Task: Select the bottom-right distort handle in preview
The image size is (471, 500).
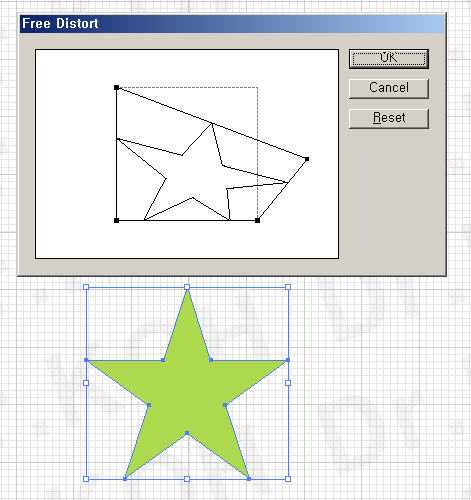Action: [x=257, y=220]
